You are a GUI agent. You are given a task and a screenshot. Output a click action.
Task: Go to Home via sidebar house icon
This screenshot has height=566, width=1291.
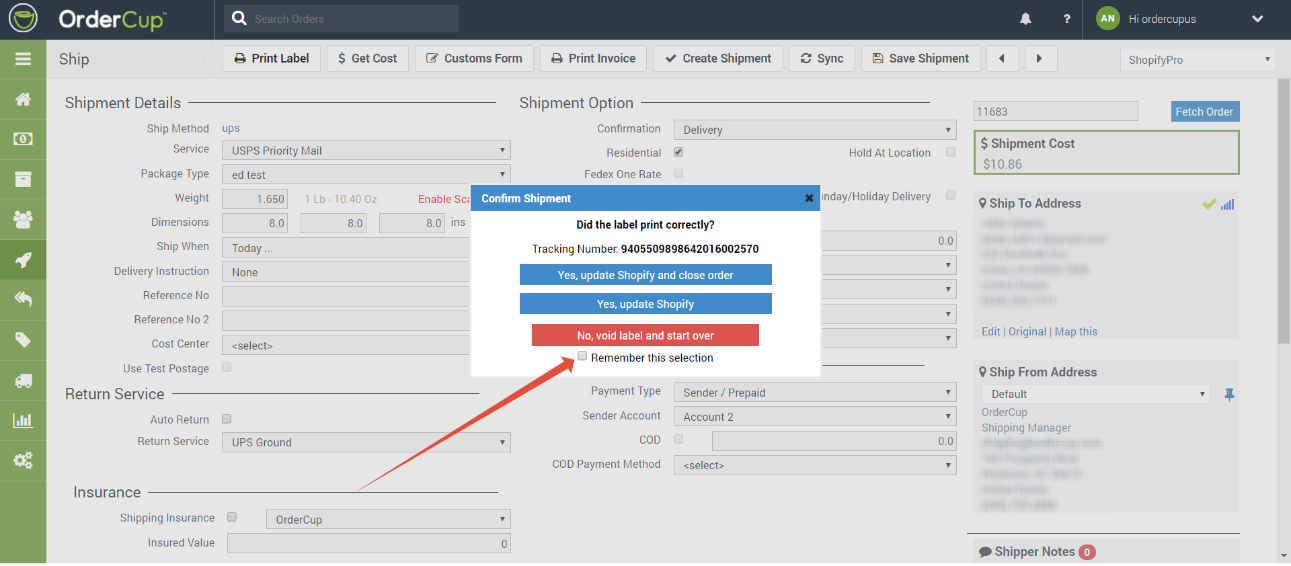(22, 99)
